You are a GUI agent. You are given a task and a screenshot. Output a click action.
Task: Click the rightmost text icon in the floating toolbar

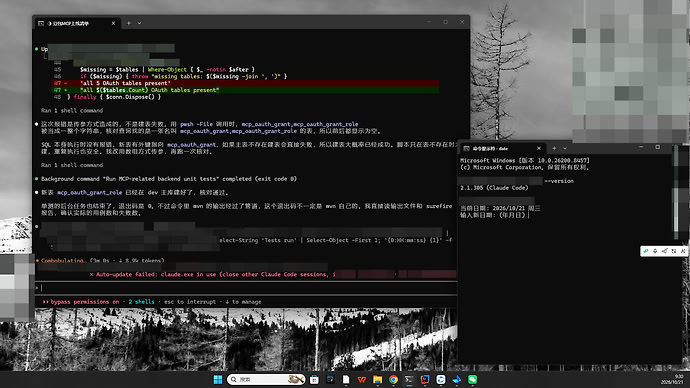[683, 251]
